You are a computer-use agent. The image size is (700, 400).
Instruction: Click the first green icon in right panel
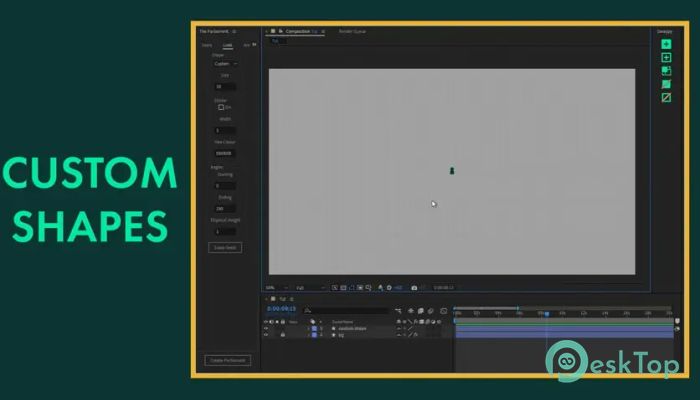click(666, 44)
